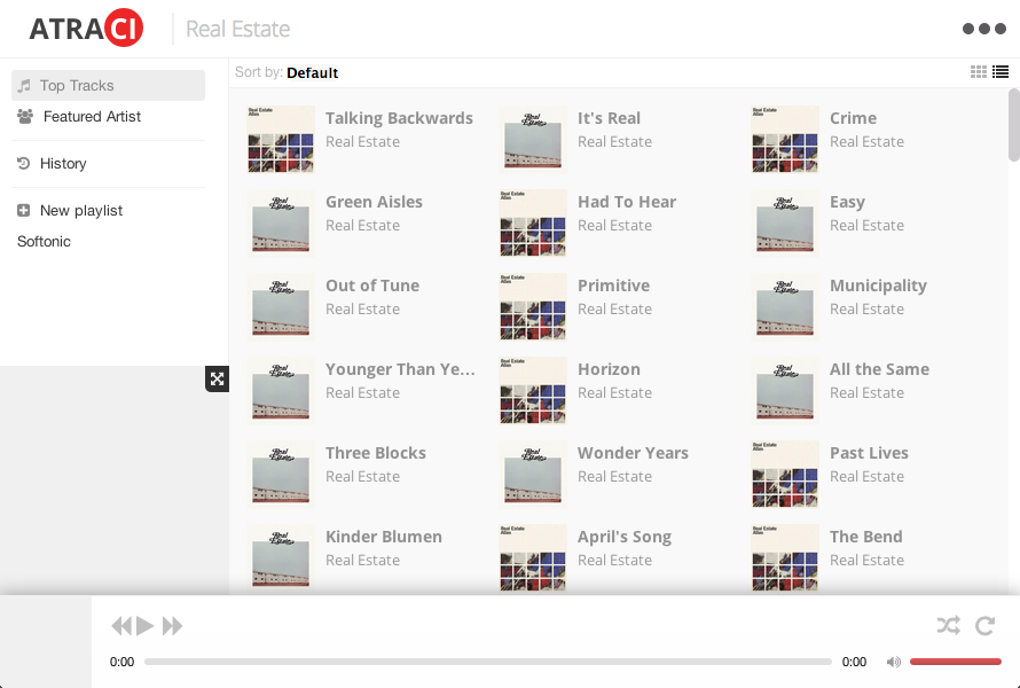
Task: Play Had To Hear track
Action: coord(627,202)
